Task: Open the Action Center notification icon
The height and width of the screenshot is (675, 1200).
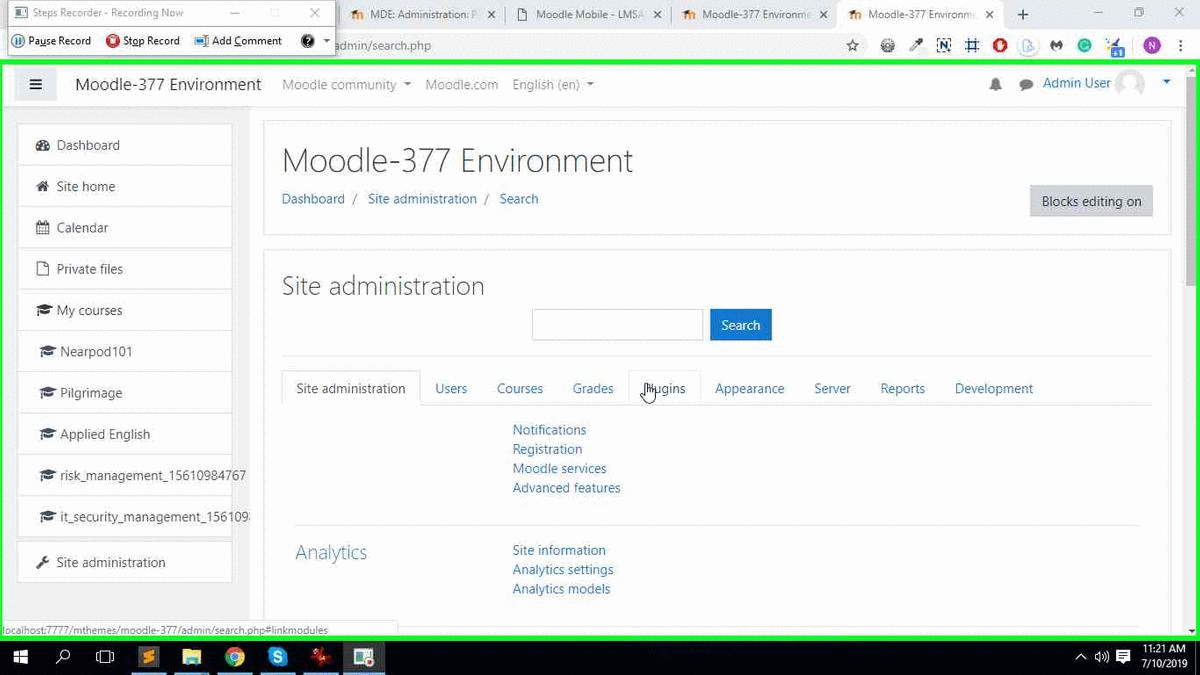Action: (1125, 657)
